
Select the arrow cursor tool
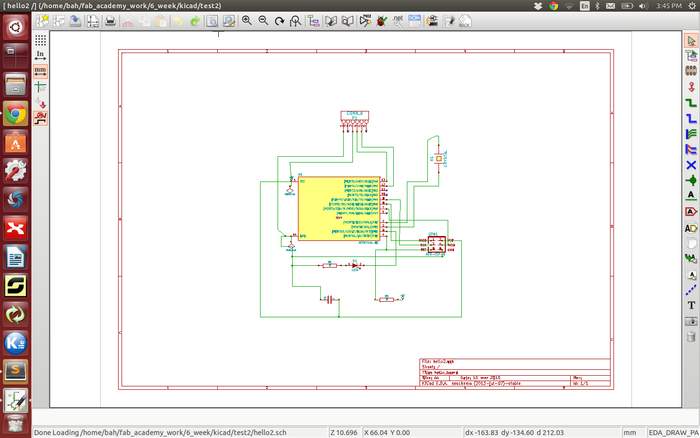point(691,41)
